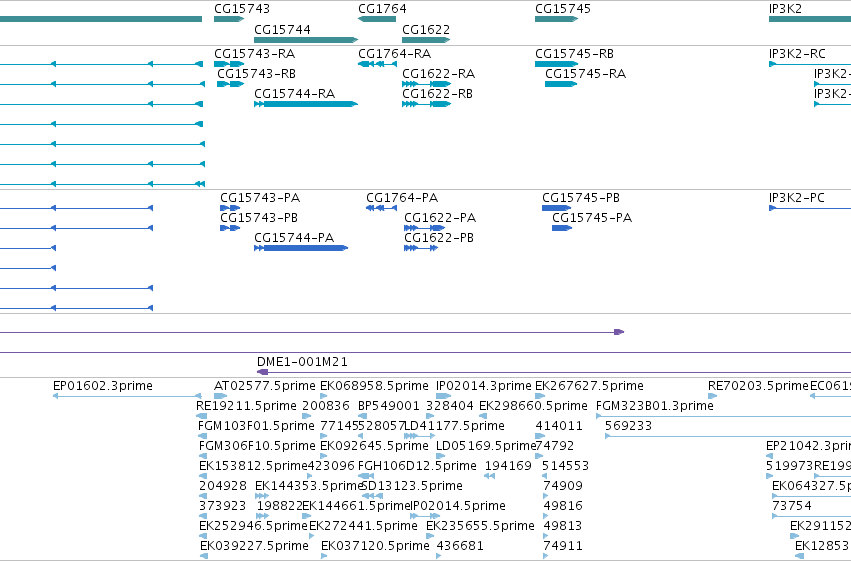Click the 373923 feature label

223,506
